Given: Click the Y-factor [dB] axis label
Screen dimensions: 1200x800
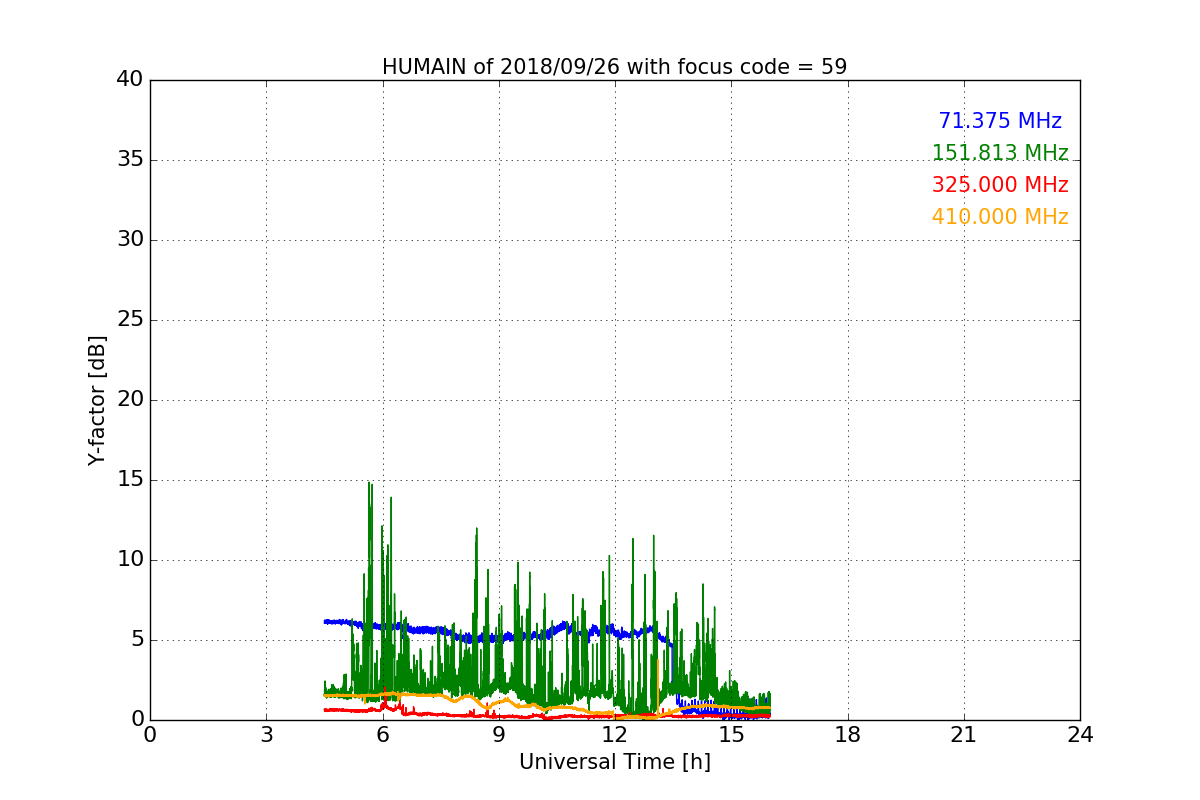Looking at the screenshot, I should pyautogui.click(x=97, y=400).
